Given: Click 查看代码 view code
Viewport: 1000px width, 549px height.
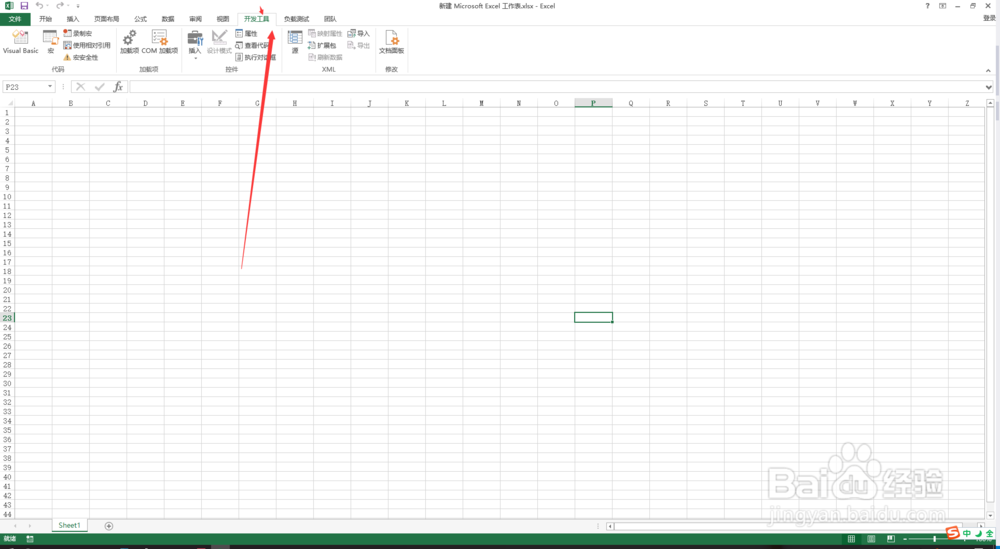Looking at the screenshot, I should tap(253, 45).
